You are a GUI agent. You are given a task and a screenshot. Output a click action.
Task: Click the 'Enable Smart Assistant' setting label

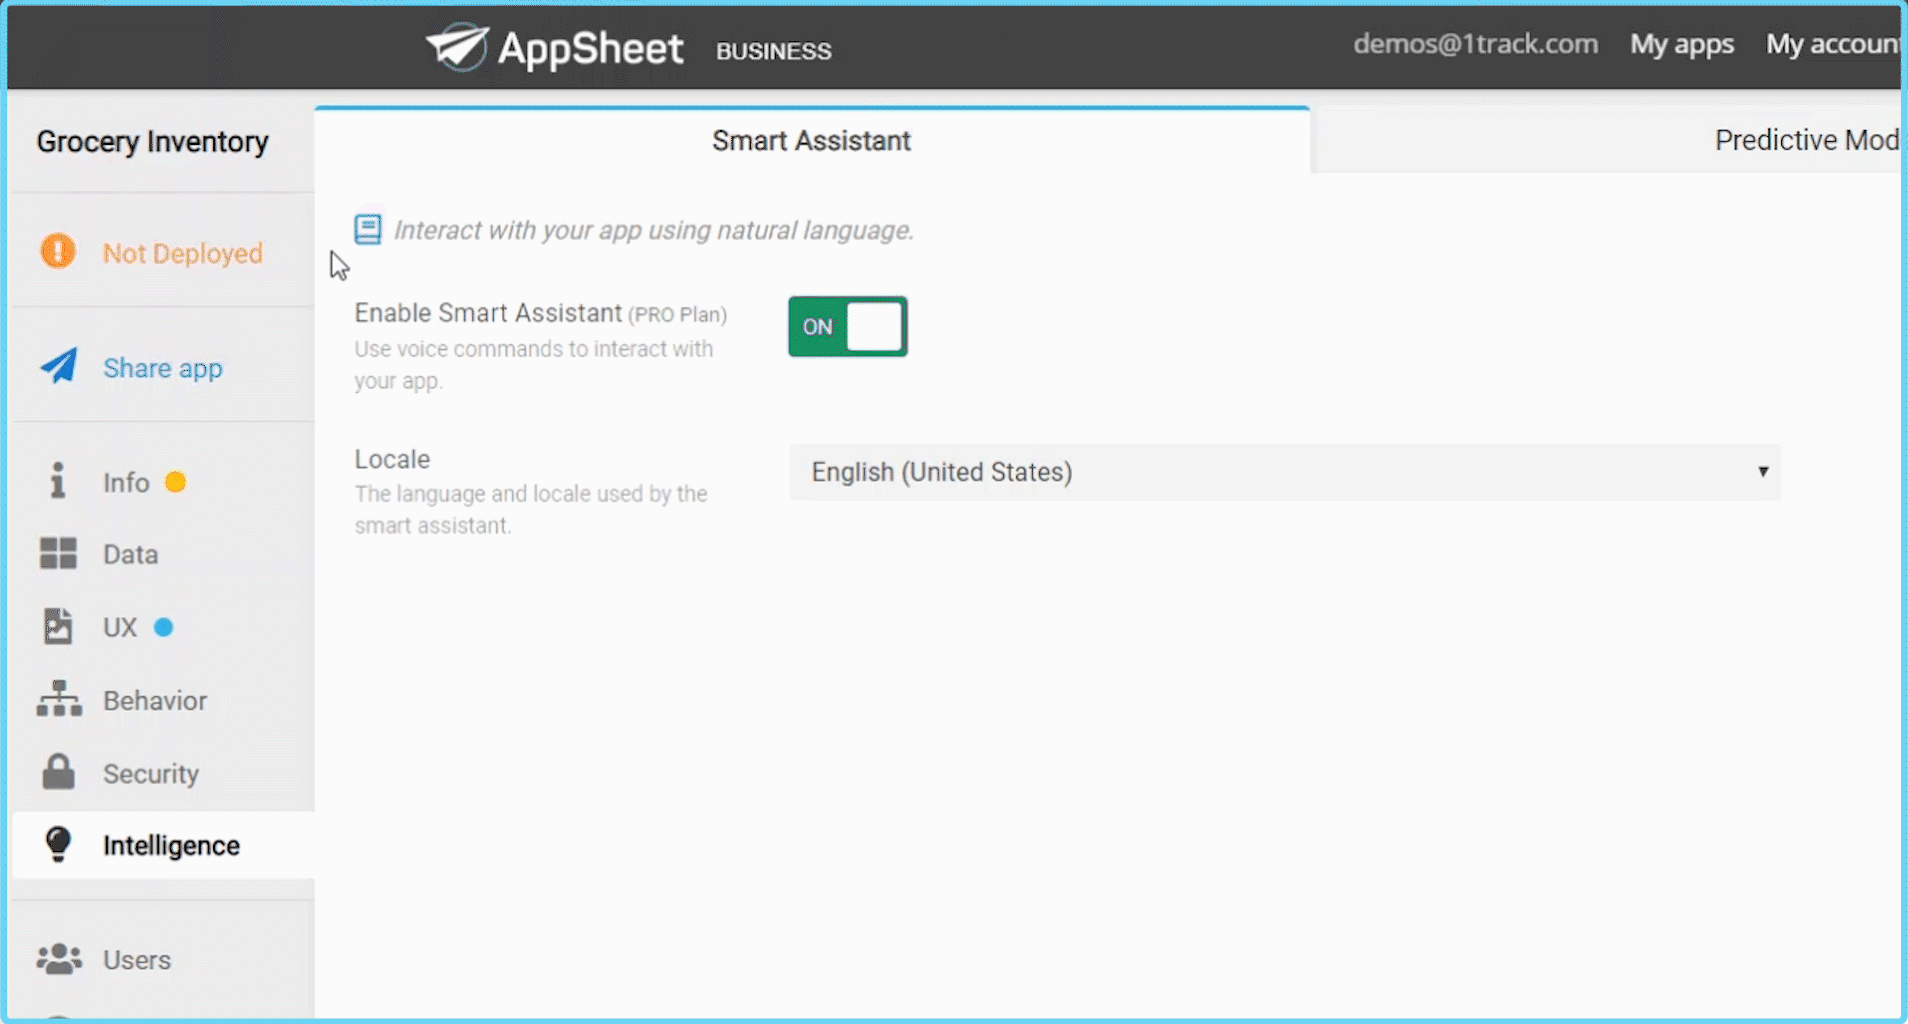coord(488,313)
